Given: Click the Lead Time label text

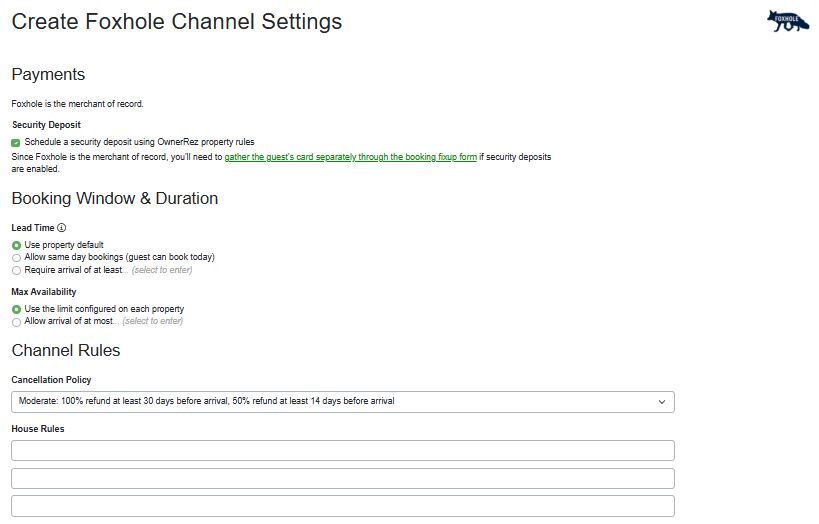Looking at the screenshot, I should pyautogui.click(x=33, y=228).
